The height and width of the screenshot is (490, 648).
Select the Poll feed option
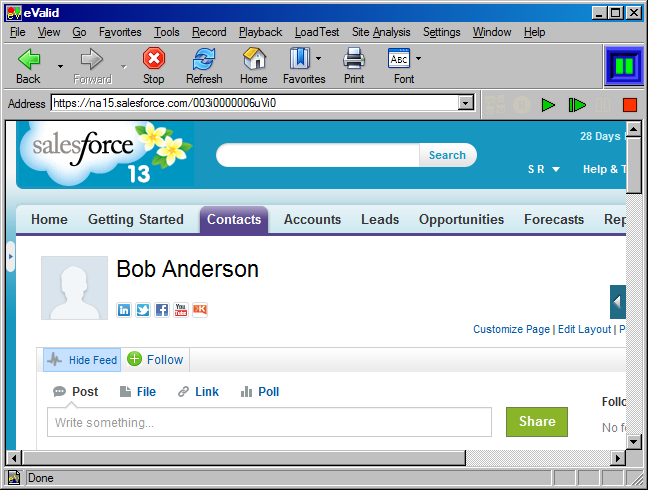(x=260, y=392)
